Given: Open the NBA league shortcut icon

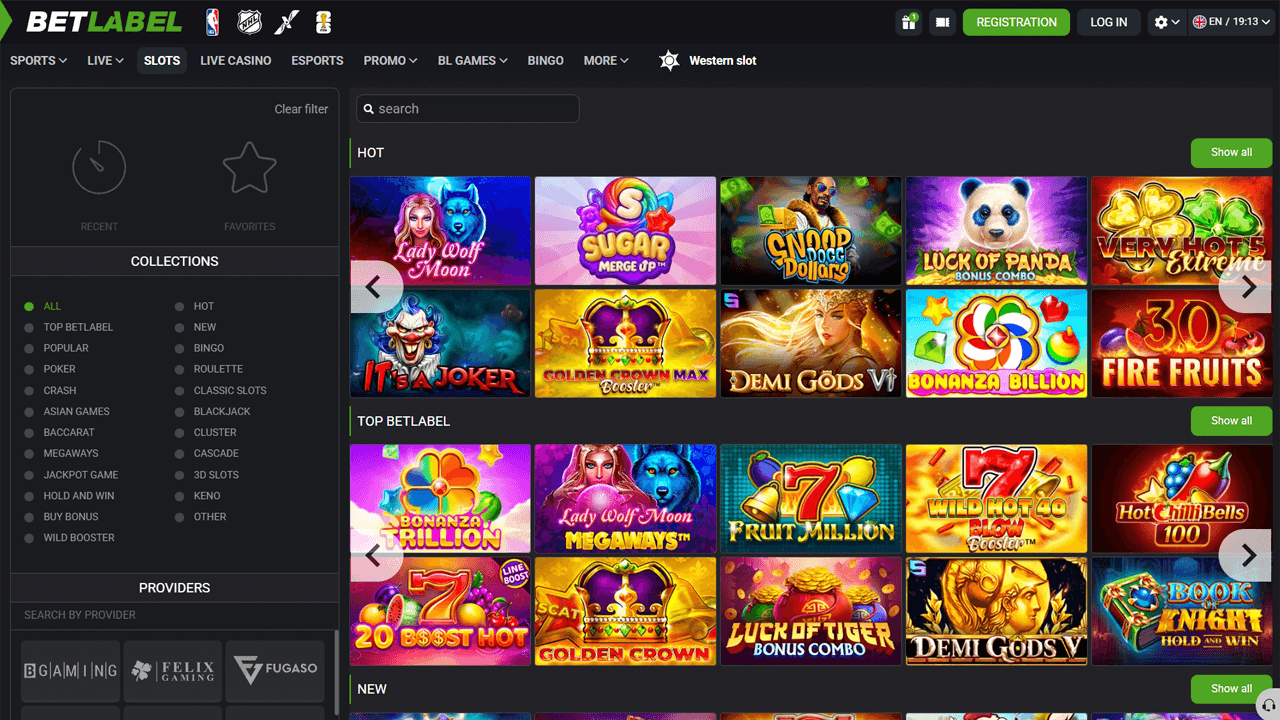Looking at the screenshot, I should (x=212, y=22).
